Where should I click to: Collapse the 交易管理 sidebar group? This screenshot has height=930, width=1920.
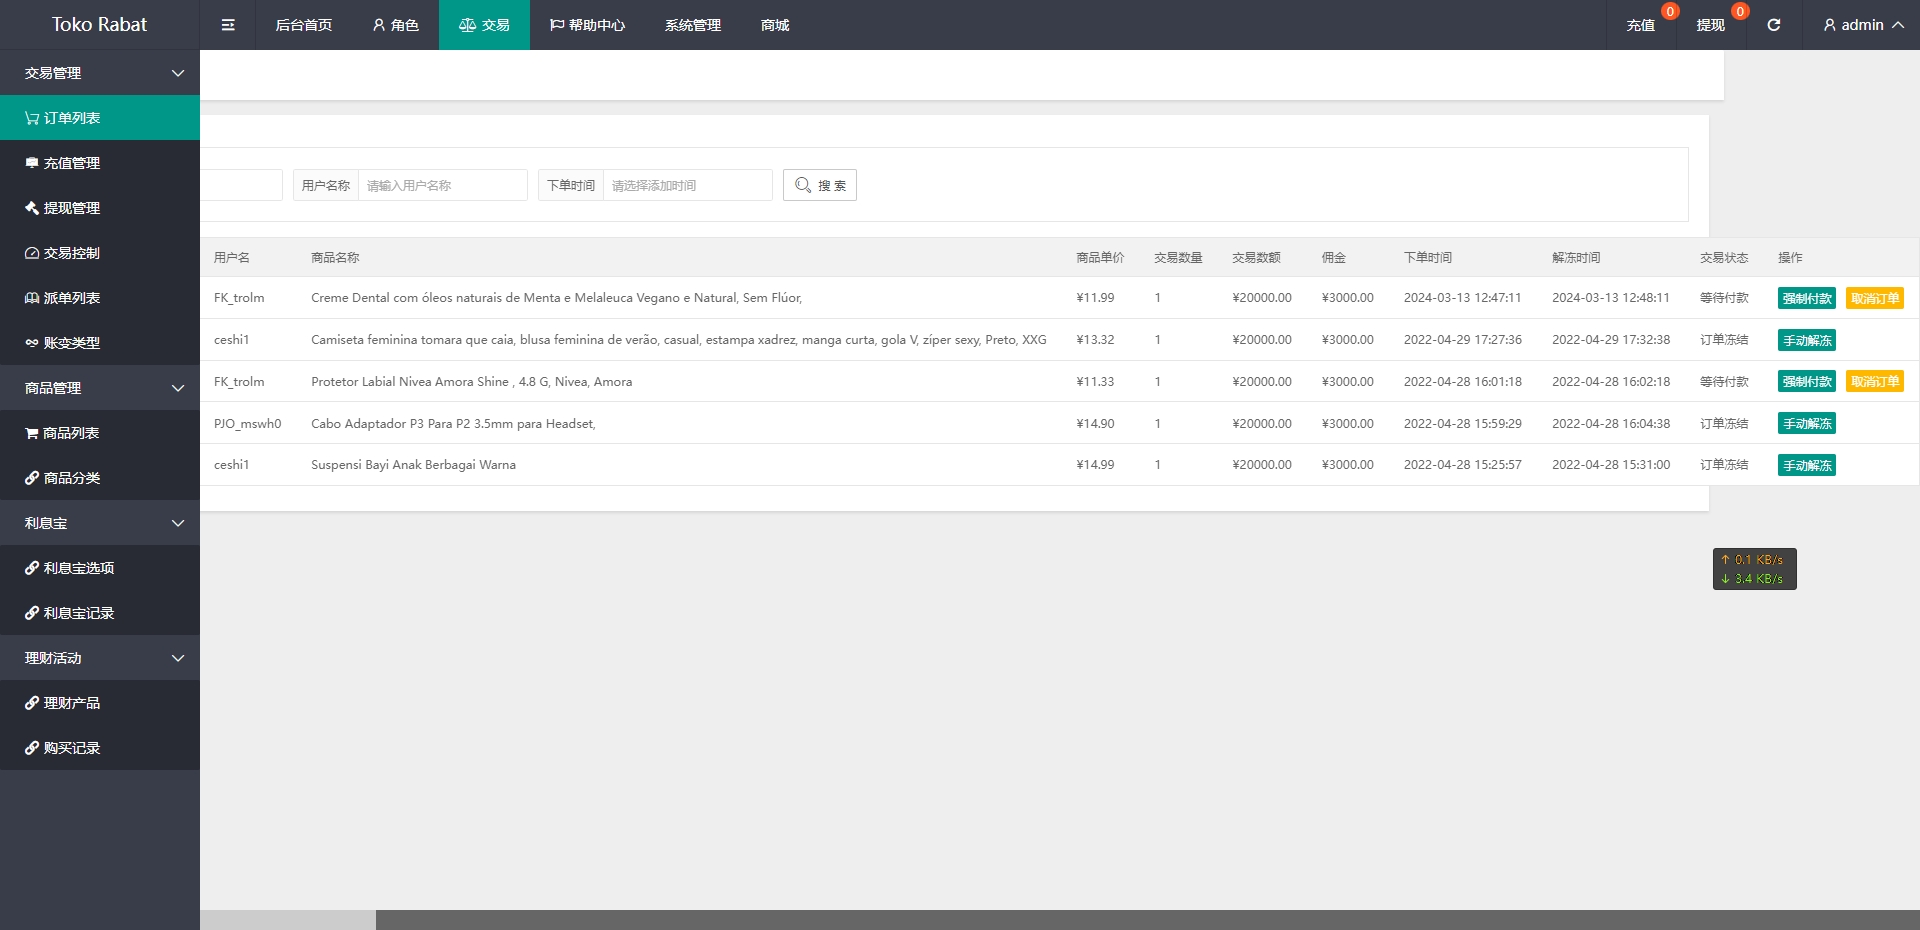[100, 73]
